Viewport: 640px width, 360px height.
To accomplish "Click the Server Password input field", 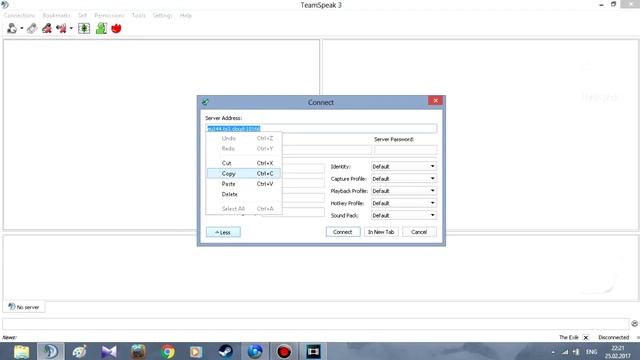I will [405, 150].
